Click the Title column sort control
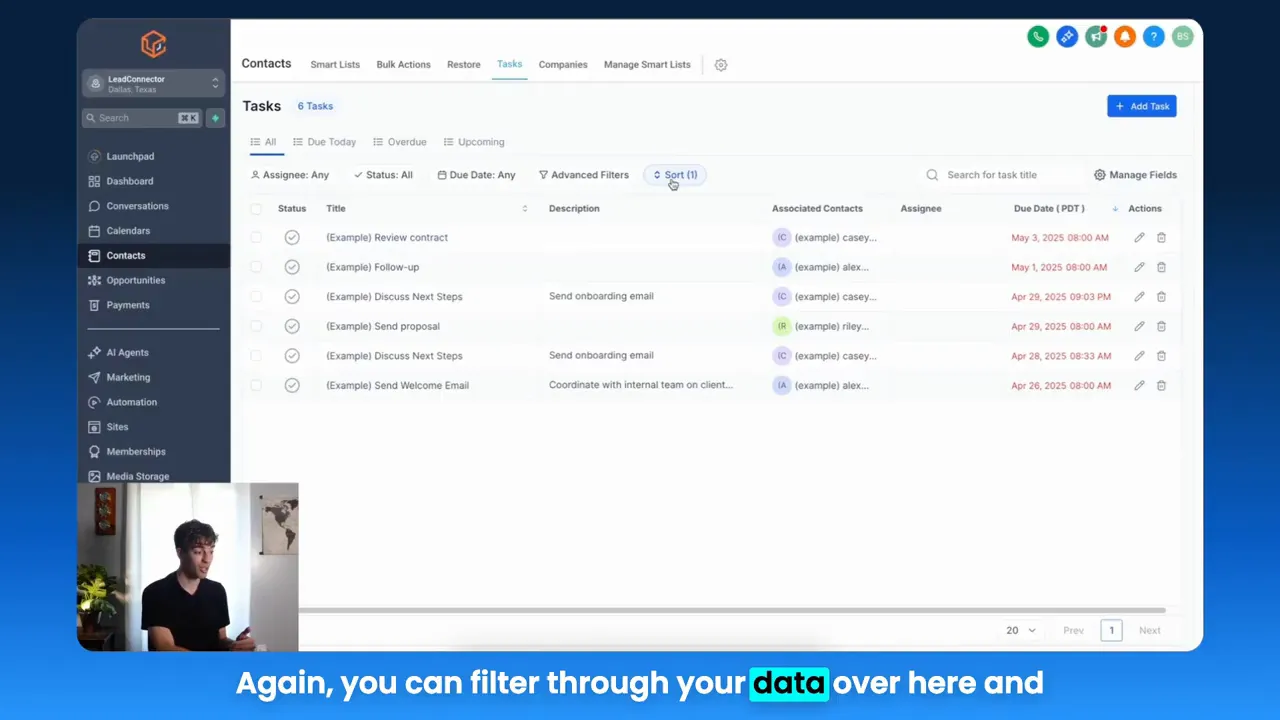 pos(525,208)
